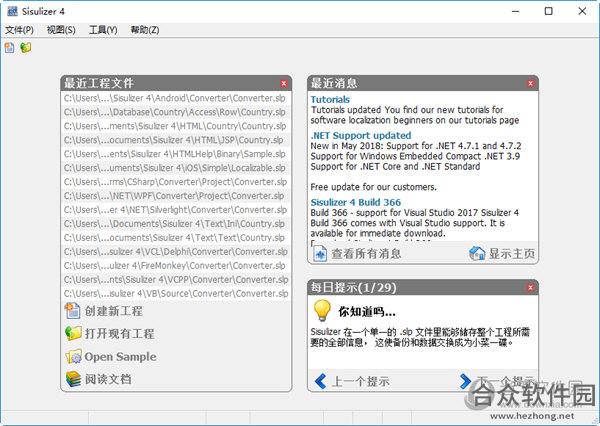Open the 工具(Y) menu
600x426 pixels.
(x=103, y=30)
